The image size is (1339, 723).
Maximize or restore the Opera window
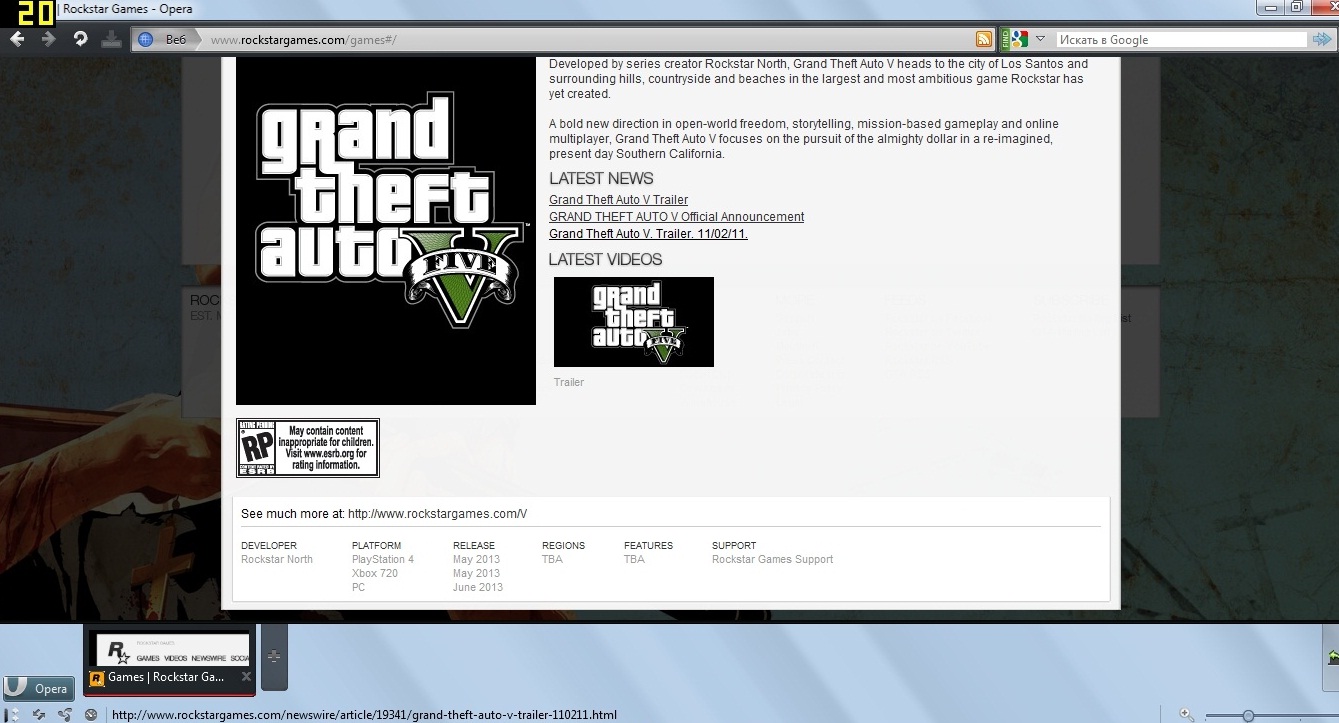1296,8
